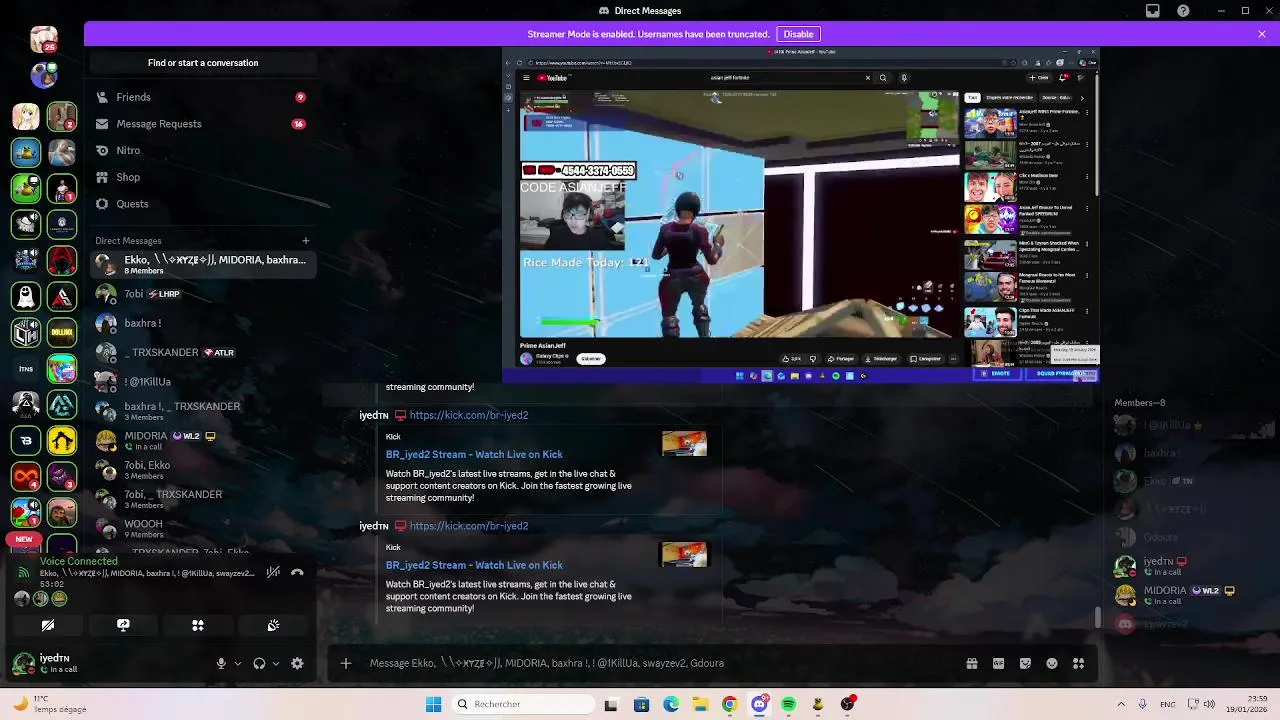1280x720 pixels.
Task: Expand microphone input options arrow
Action: pyautogui.click(x=237, y=663)
